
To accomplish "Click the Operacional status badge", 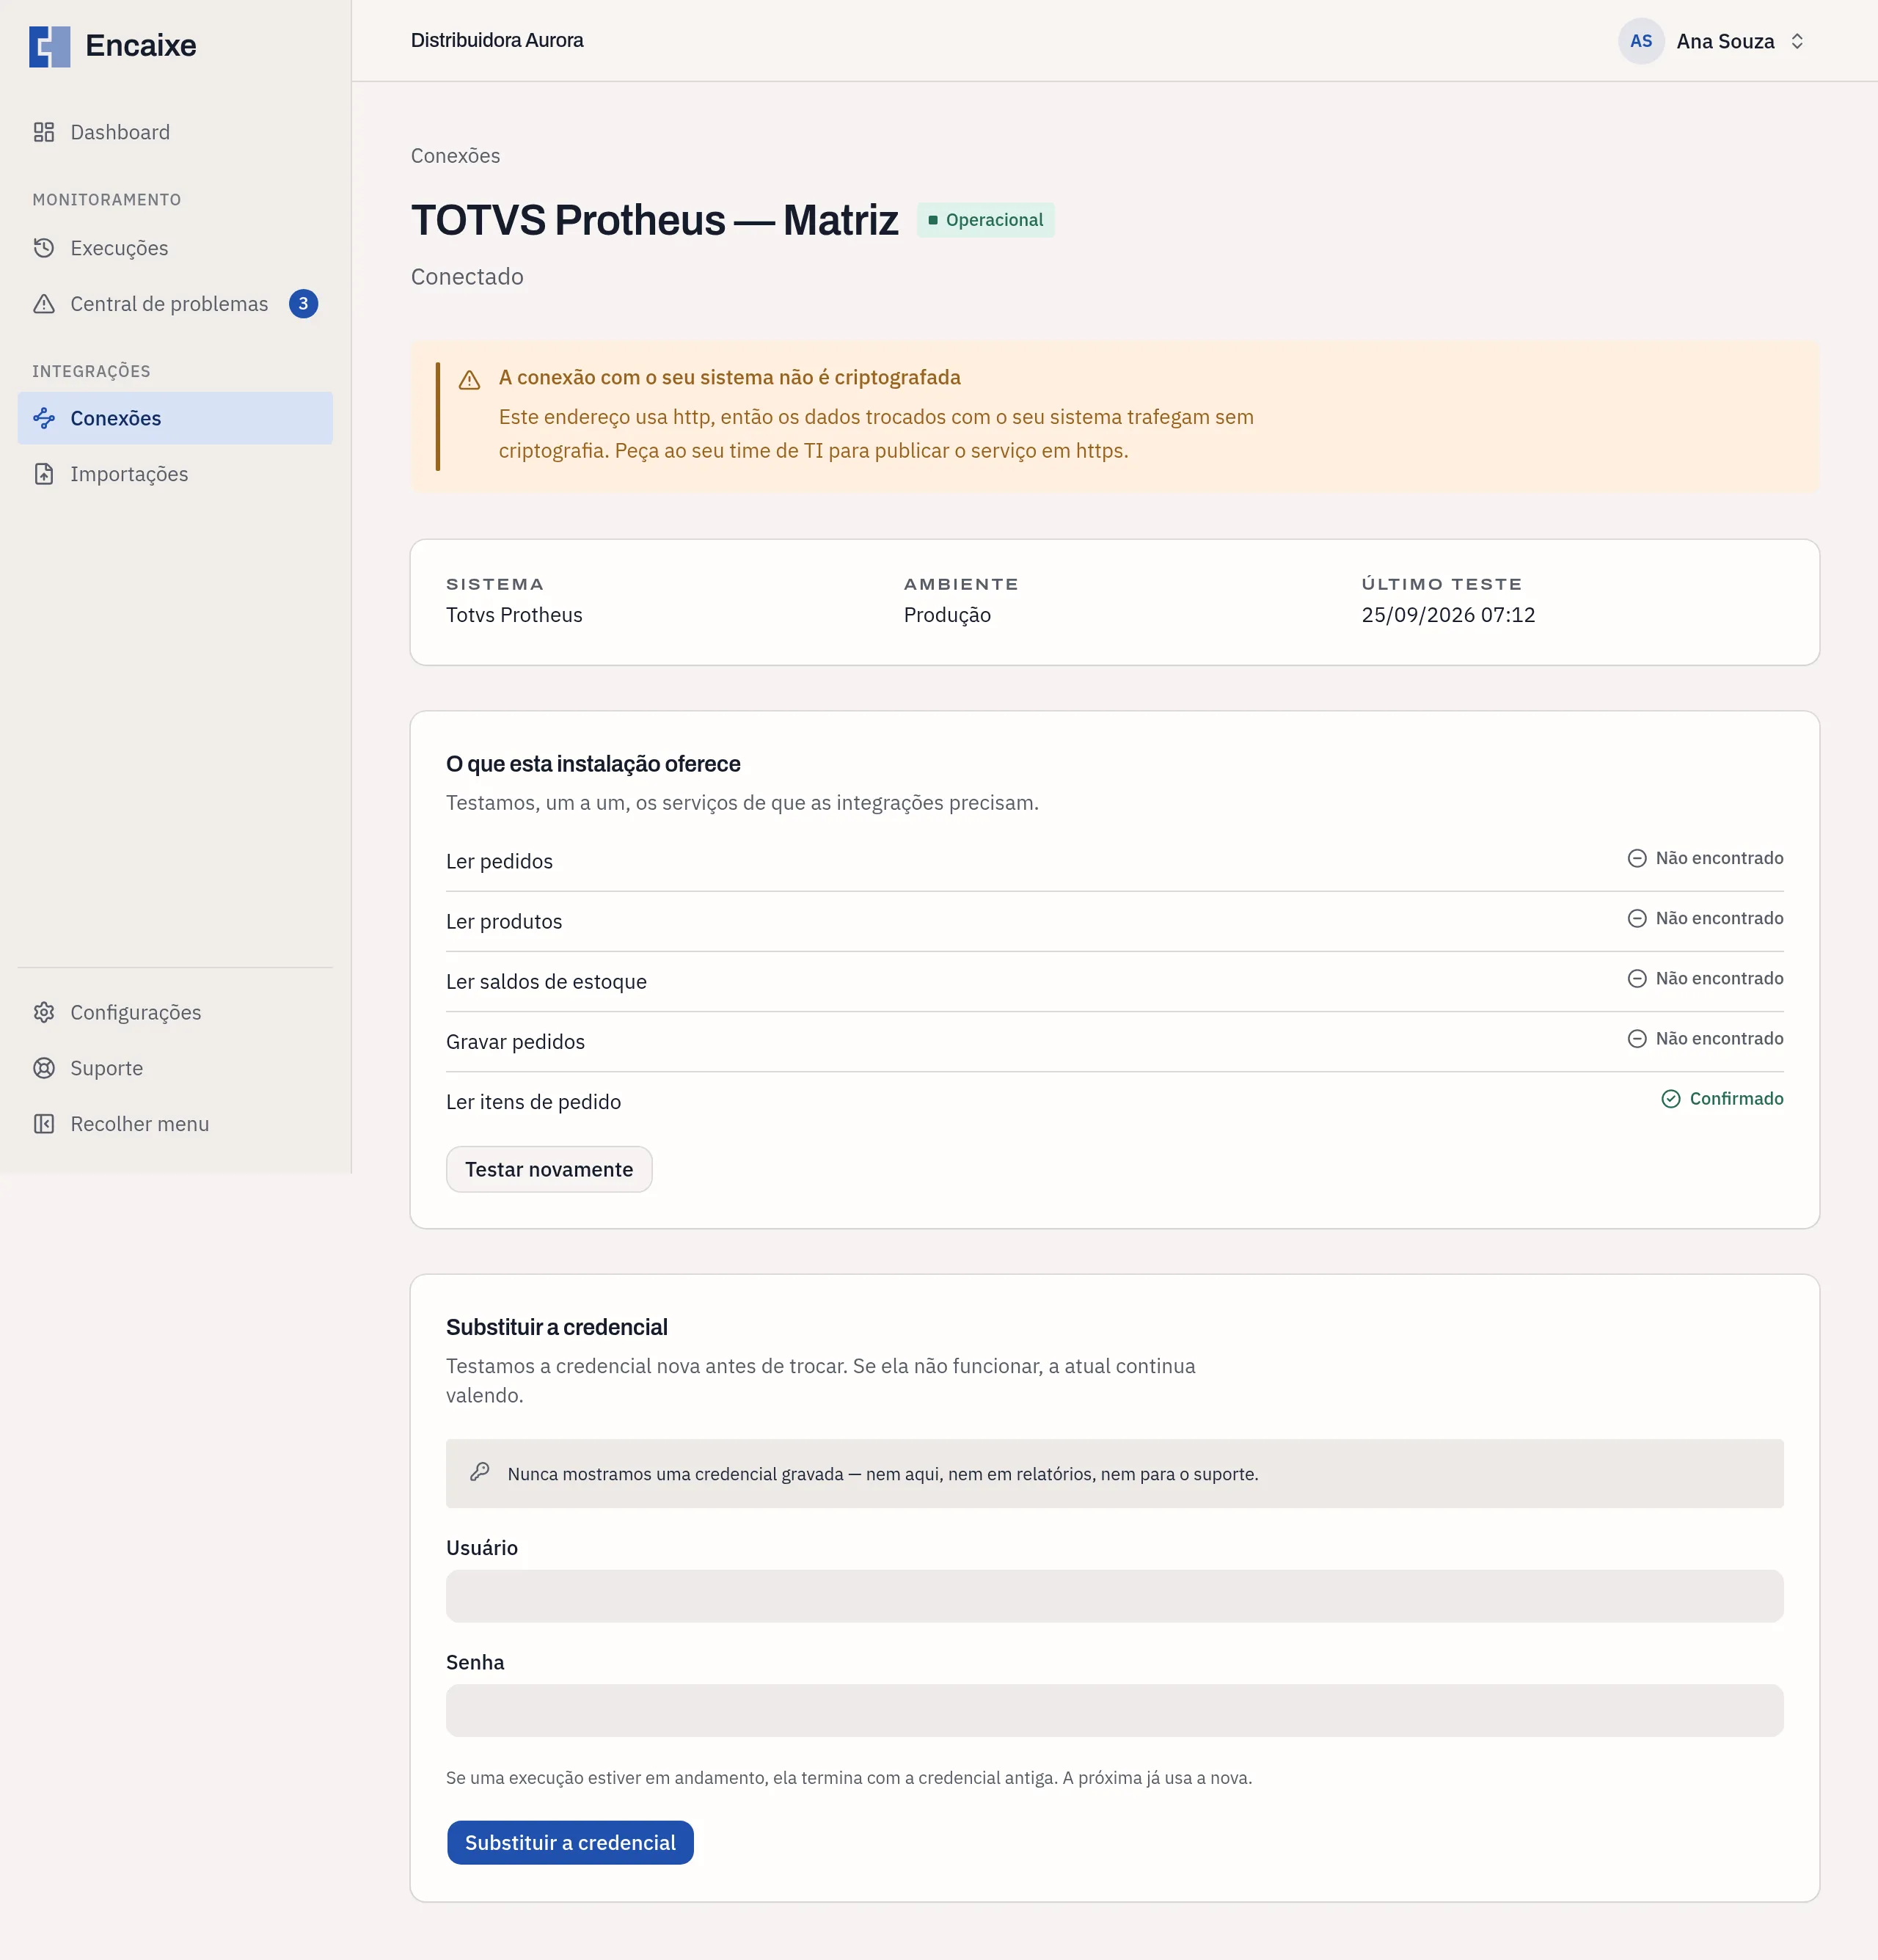I will point(985,220).
